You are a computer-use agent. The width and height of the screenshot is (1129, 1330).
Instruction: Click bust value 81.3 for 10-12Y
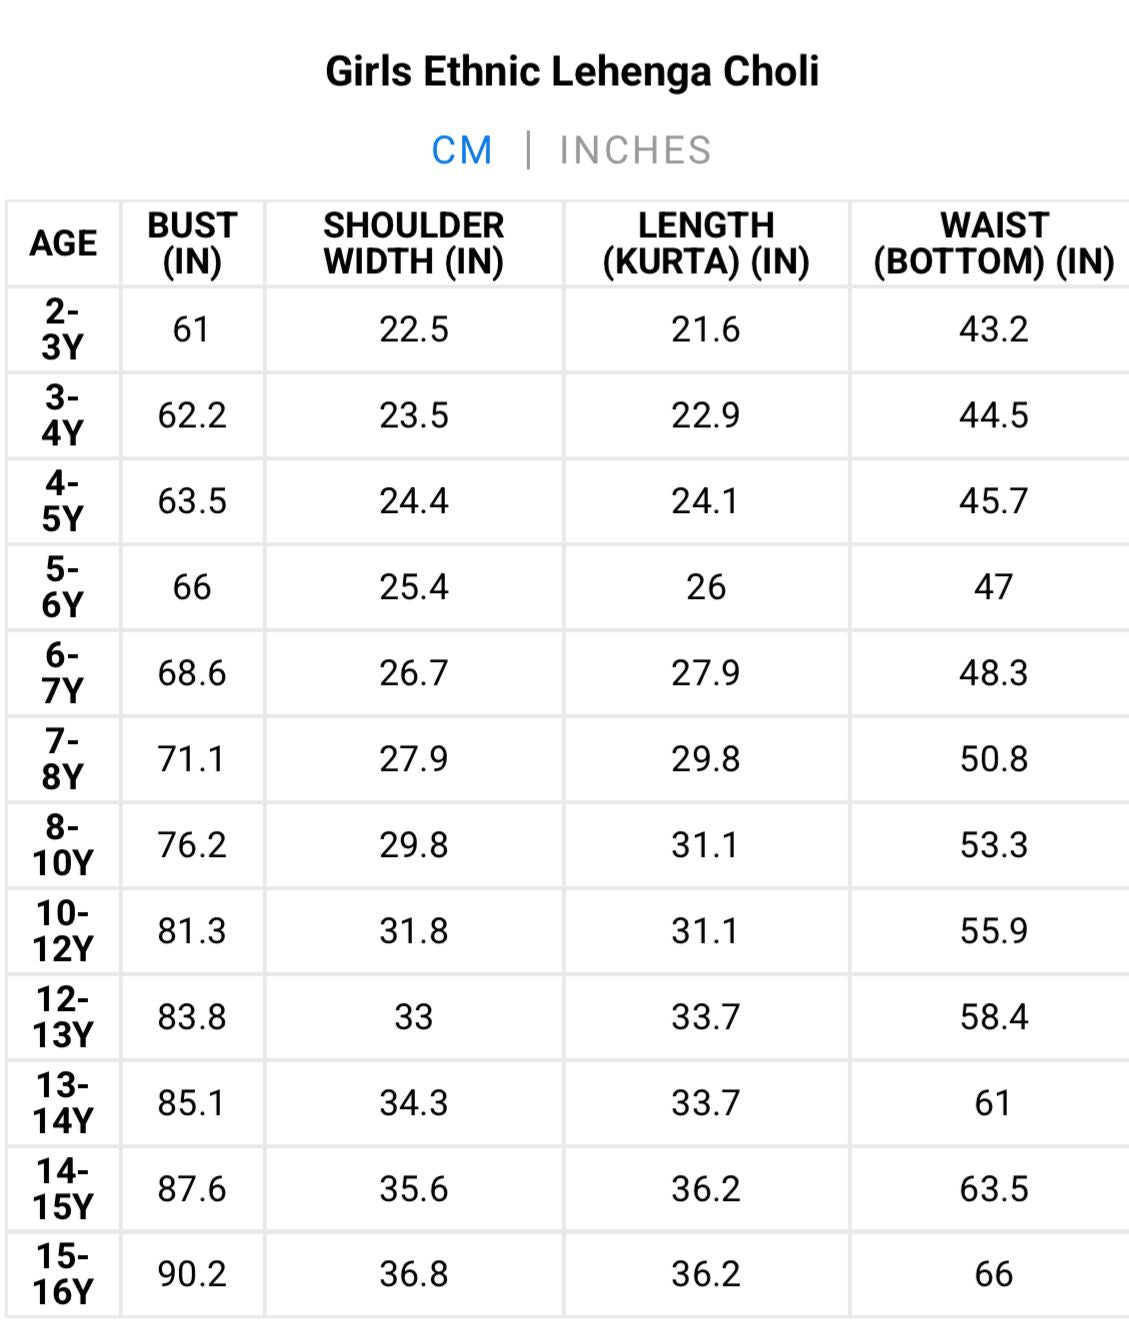point(192,931)
